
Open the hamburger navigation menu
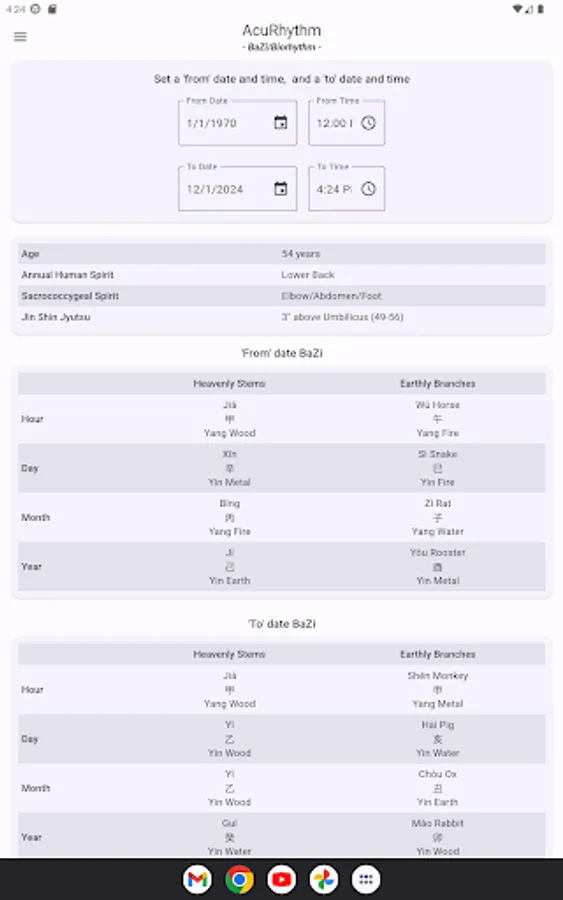pos(20,37)
